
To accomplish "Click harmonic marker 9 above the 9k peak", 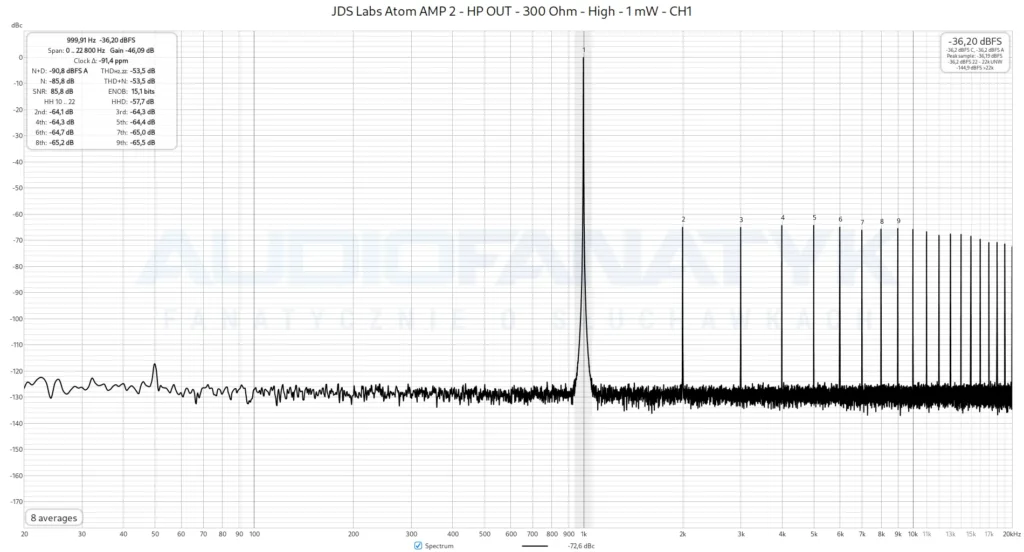I will click(899, 221).
